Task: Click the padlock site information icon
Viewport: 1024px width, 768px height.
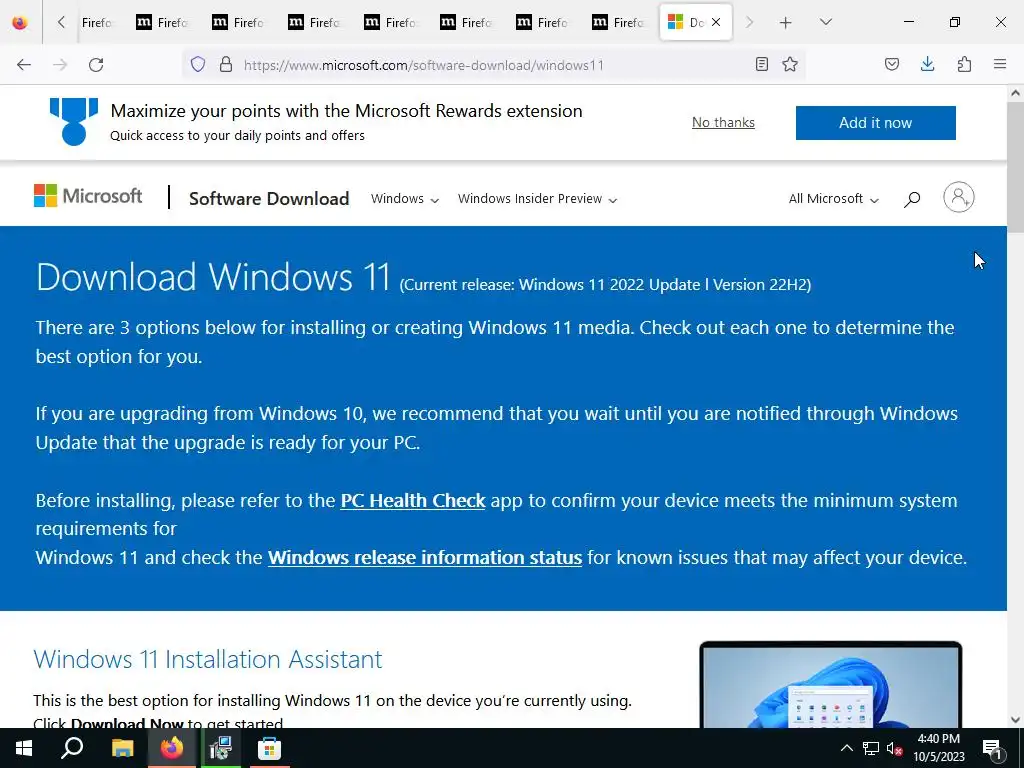Action: tap(226, 64)
